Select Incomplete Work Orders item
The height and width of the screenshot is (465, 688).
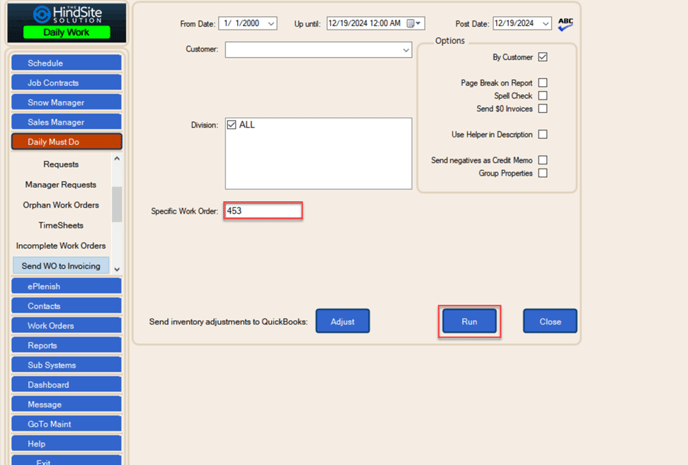(x=61, y=246)
